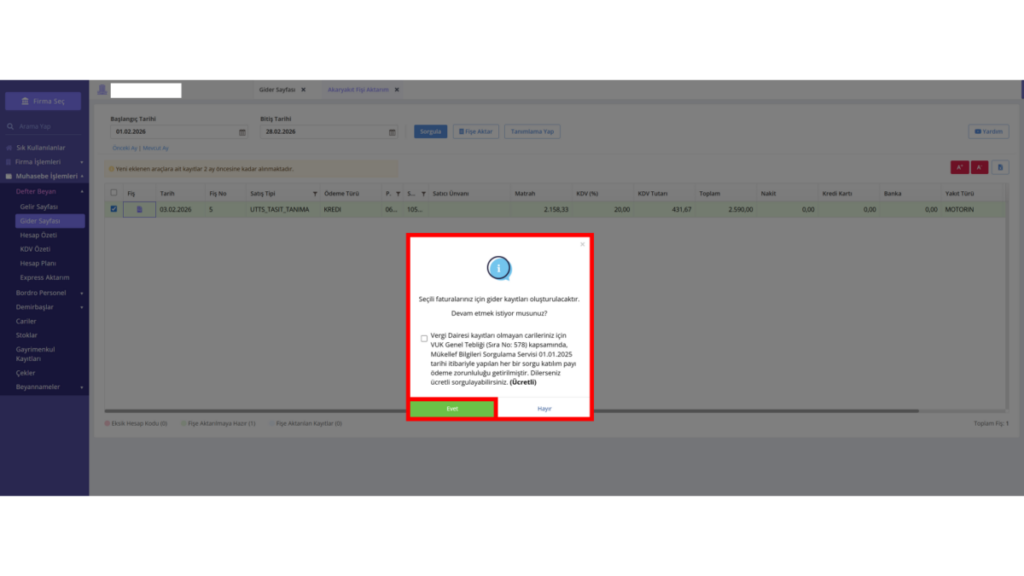
Task: Open Çekler in the sidebar
Action: click(x=25, y=373)
